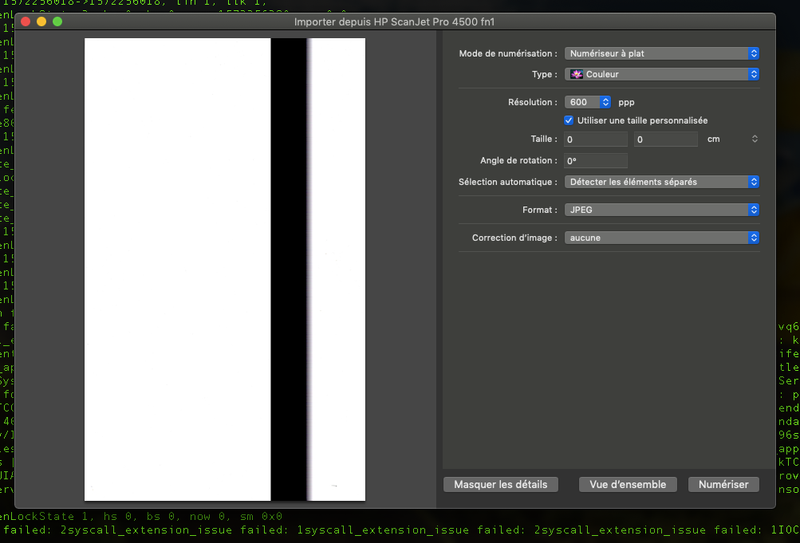Click the second Taille height field
This screenshot has height=543, width=800.
[666, 139]
